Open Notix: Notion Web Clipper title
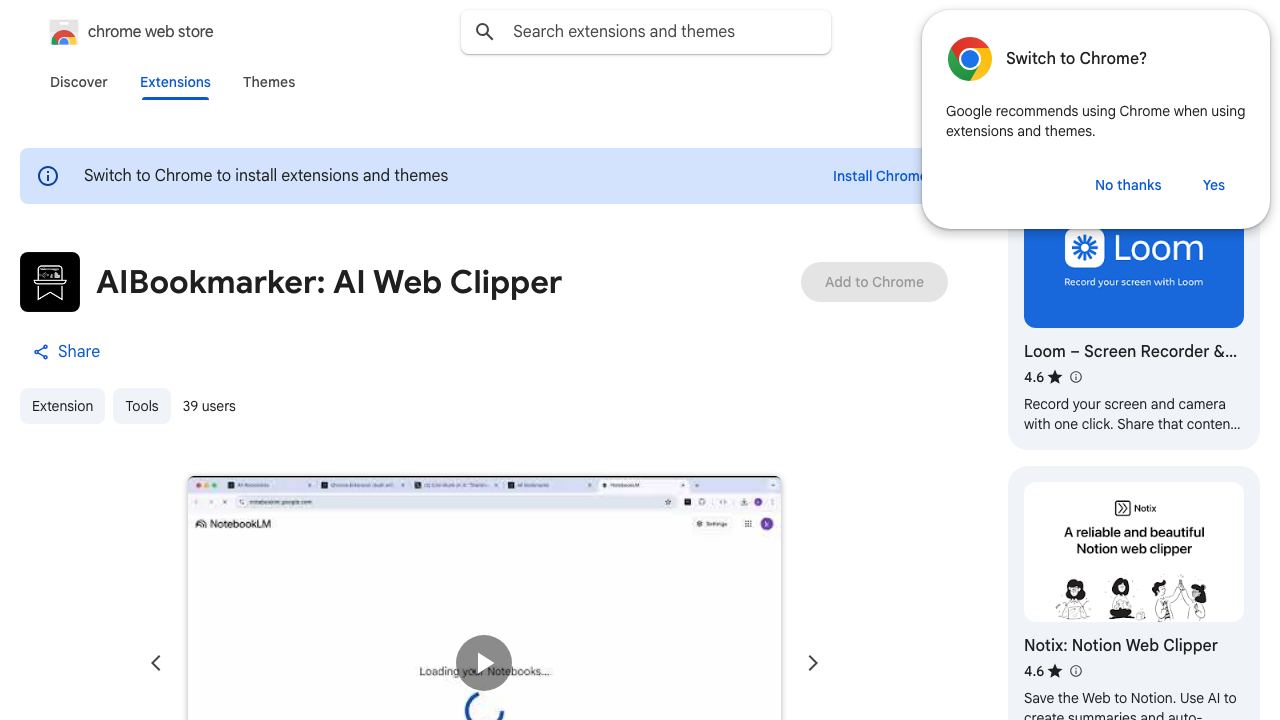1280x720 pixels. 1121,645
